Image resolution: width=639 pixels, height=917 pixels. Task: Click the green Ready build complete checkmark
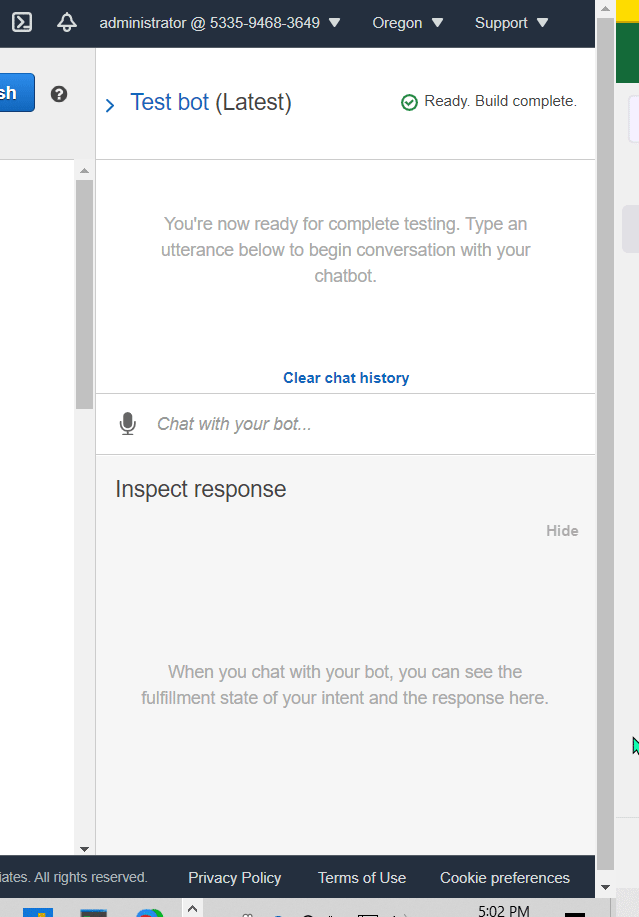[x=409, y=101]
